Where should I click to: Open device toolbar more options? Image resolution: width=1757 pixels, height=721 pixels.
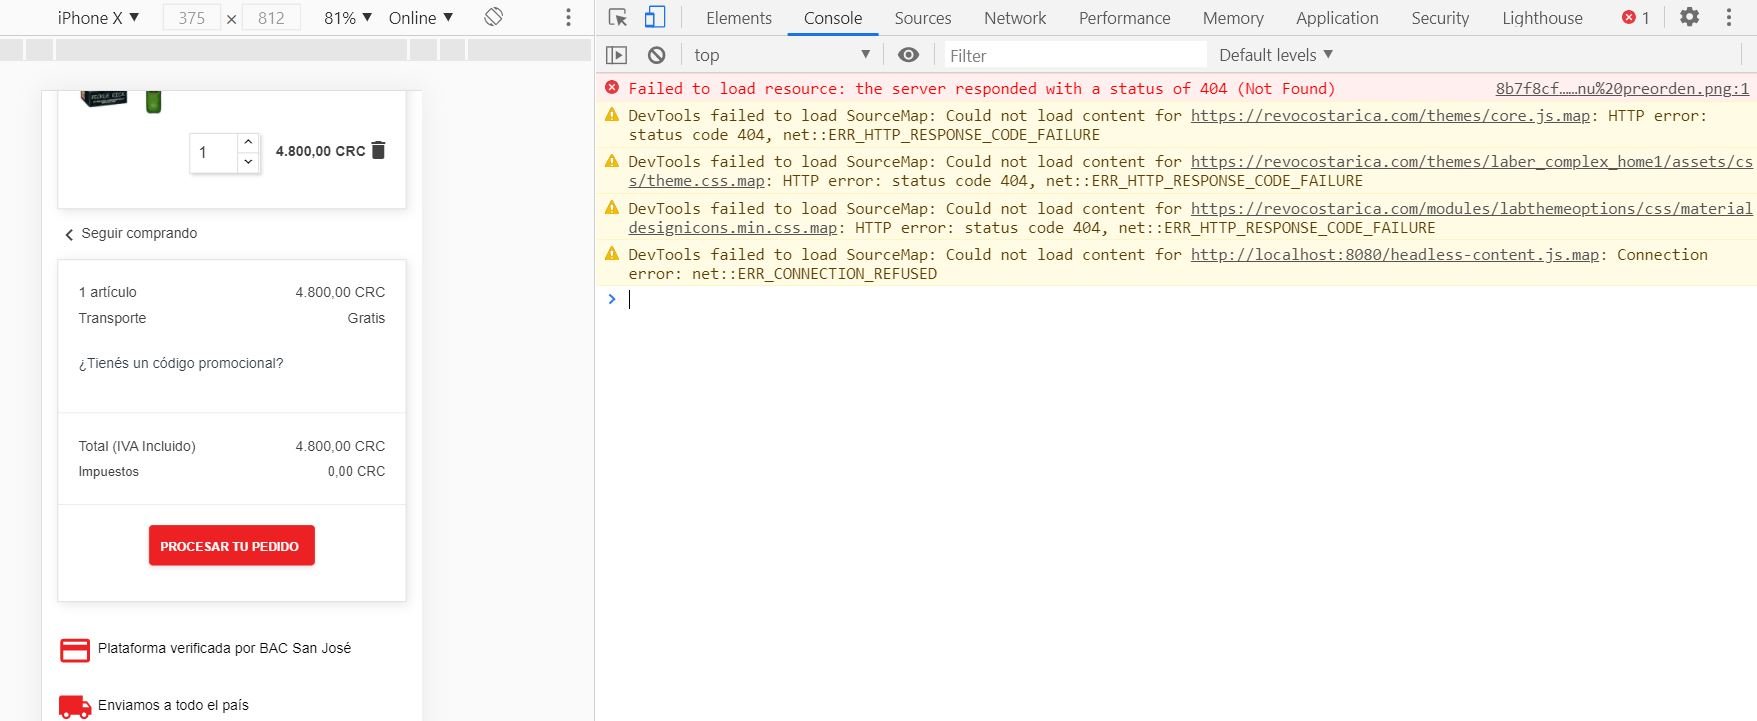coord(568,17)
